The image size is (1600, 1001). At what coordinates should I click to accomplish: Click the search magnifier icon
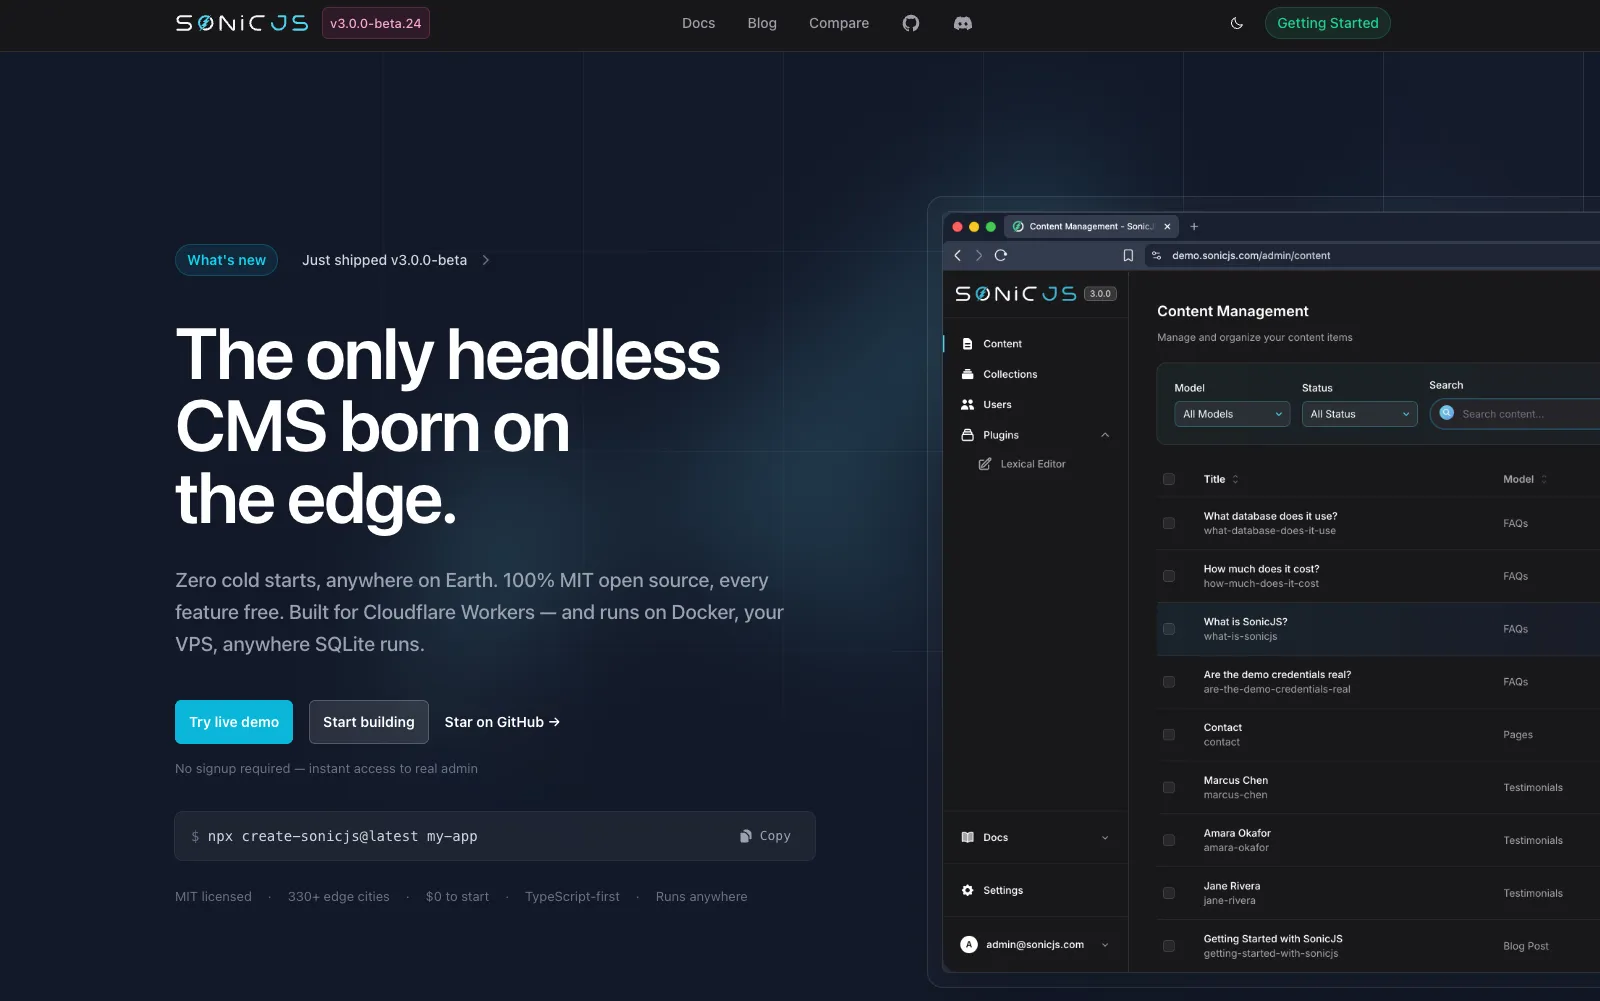(1446, 413)
